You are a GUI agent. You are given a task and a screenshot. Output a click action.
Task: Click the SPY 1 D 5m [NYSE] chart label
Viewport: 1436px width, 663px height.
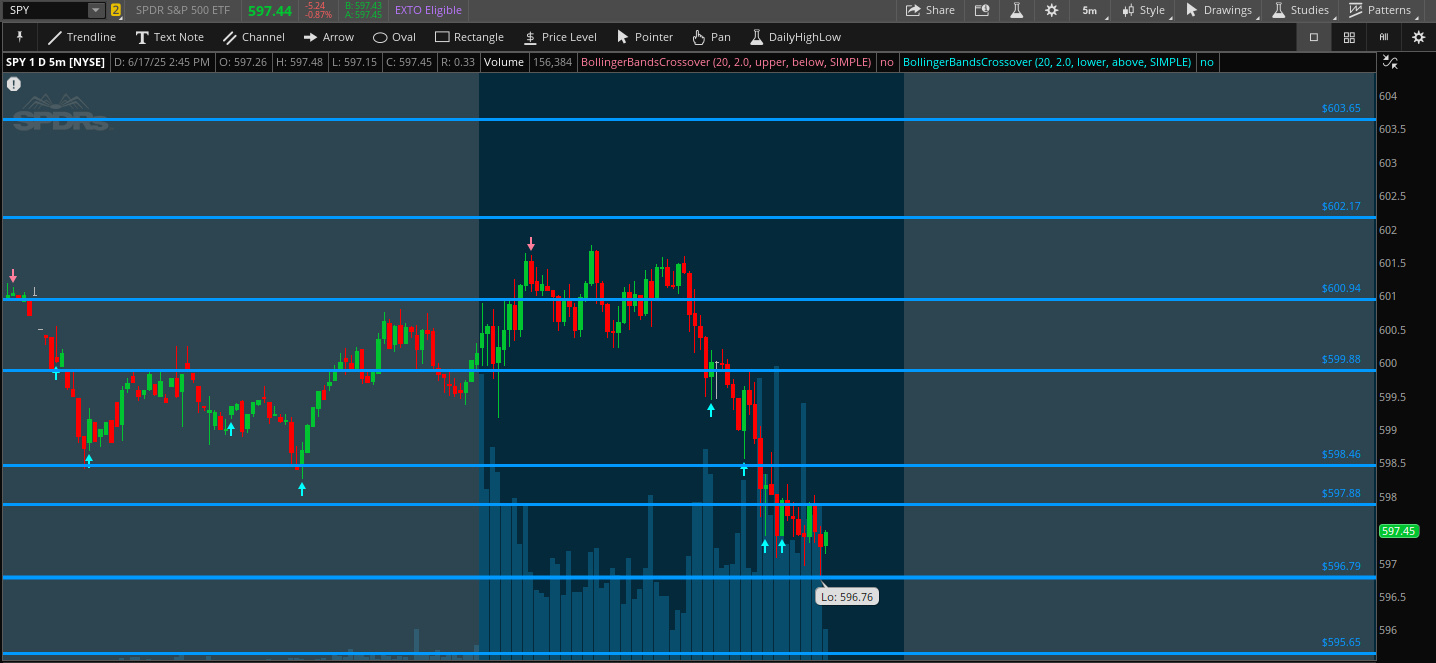56,62
